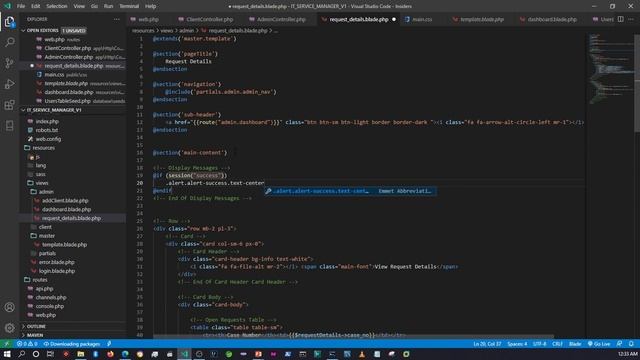Viewport: 640px width, 360px height.
Task: Click the VS Code taskbar icon
Action: point(184,354)
